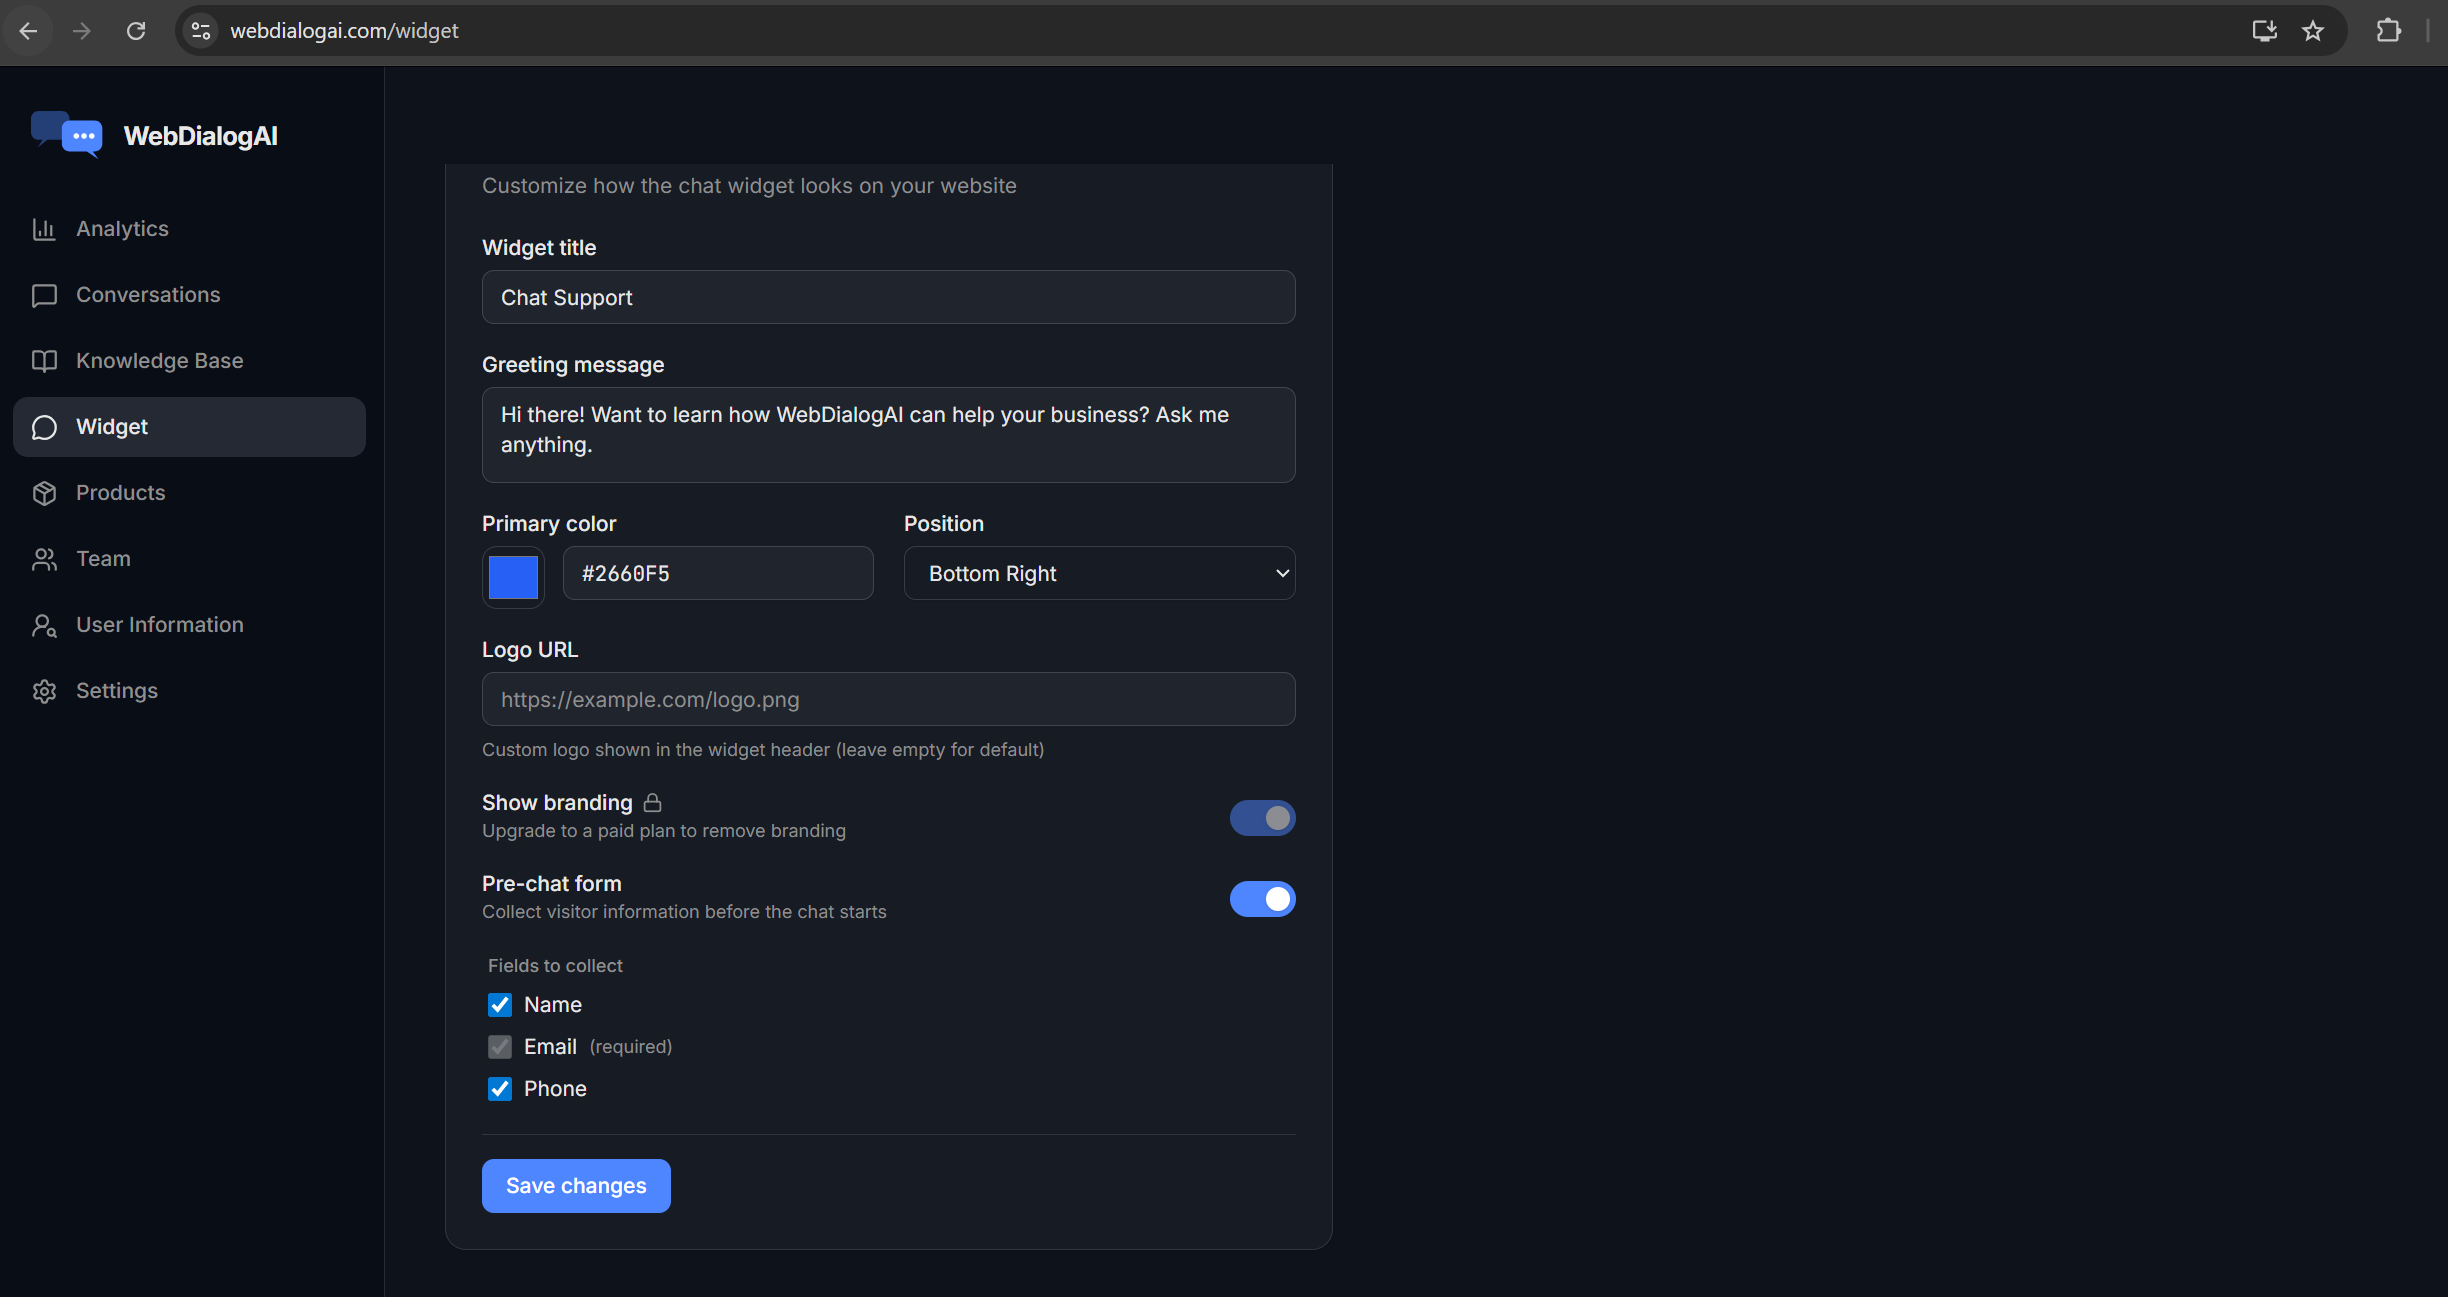Click the Conversations speech bubble icon
The image size is (2448, 1297).
(44, 295)
